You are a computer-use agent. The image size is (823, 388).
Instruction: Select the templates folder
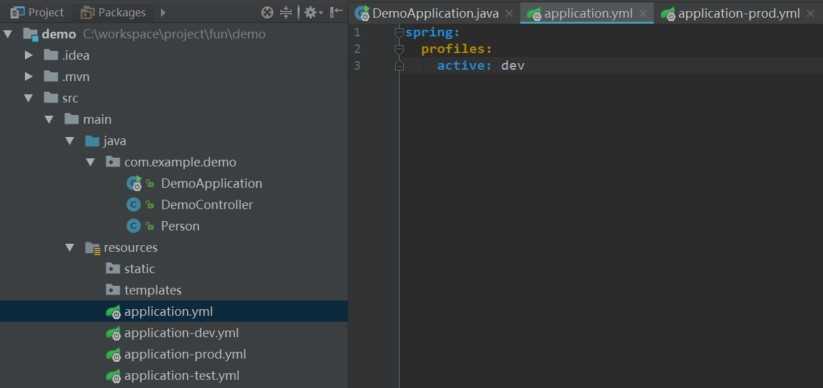(174, 290)
